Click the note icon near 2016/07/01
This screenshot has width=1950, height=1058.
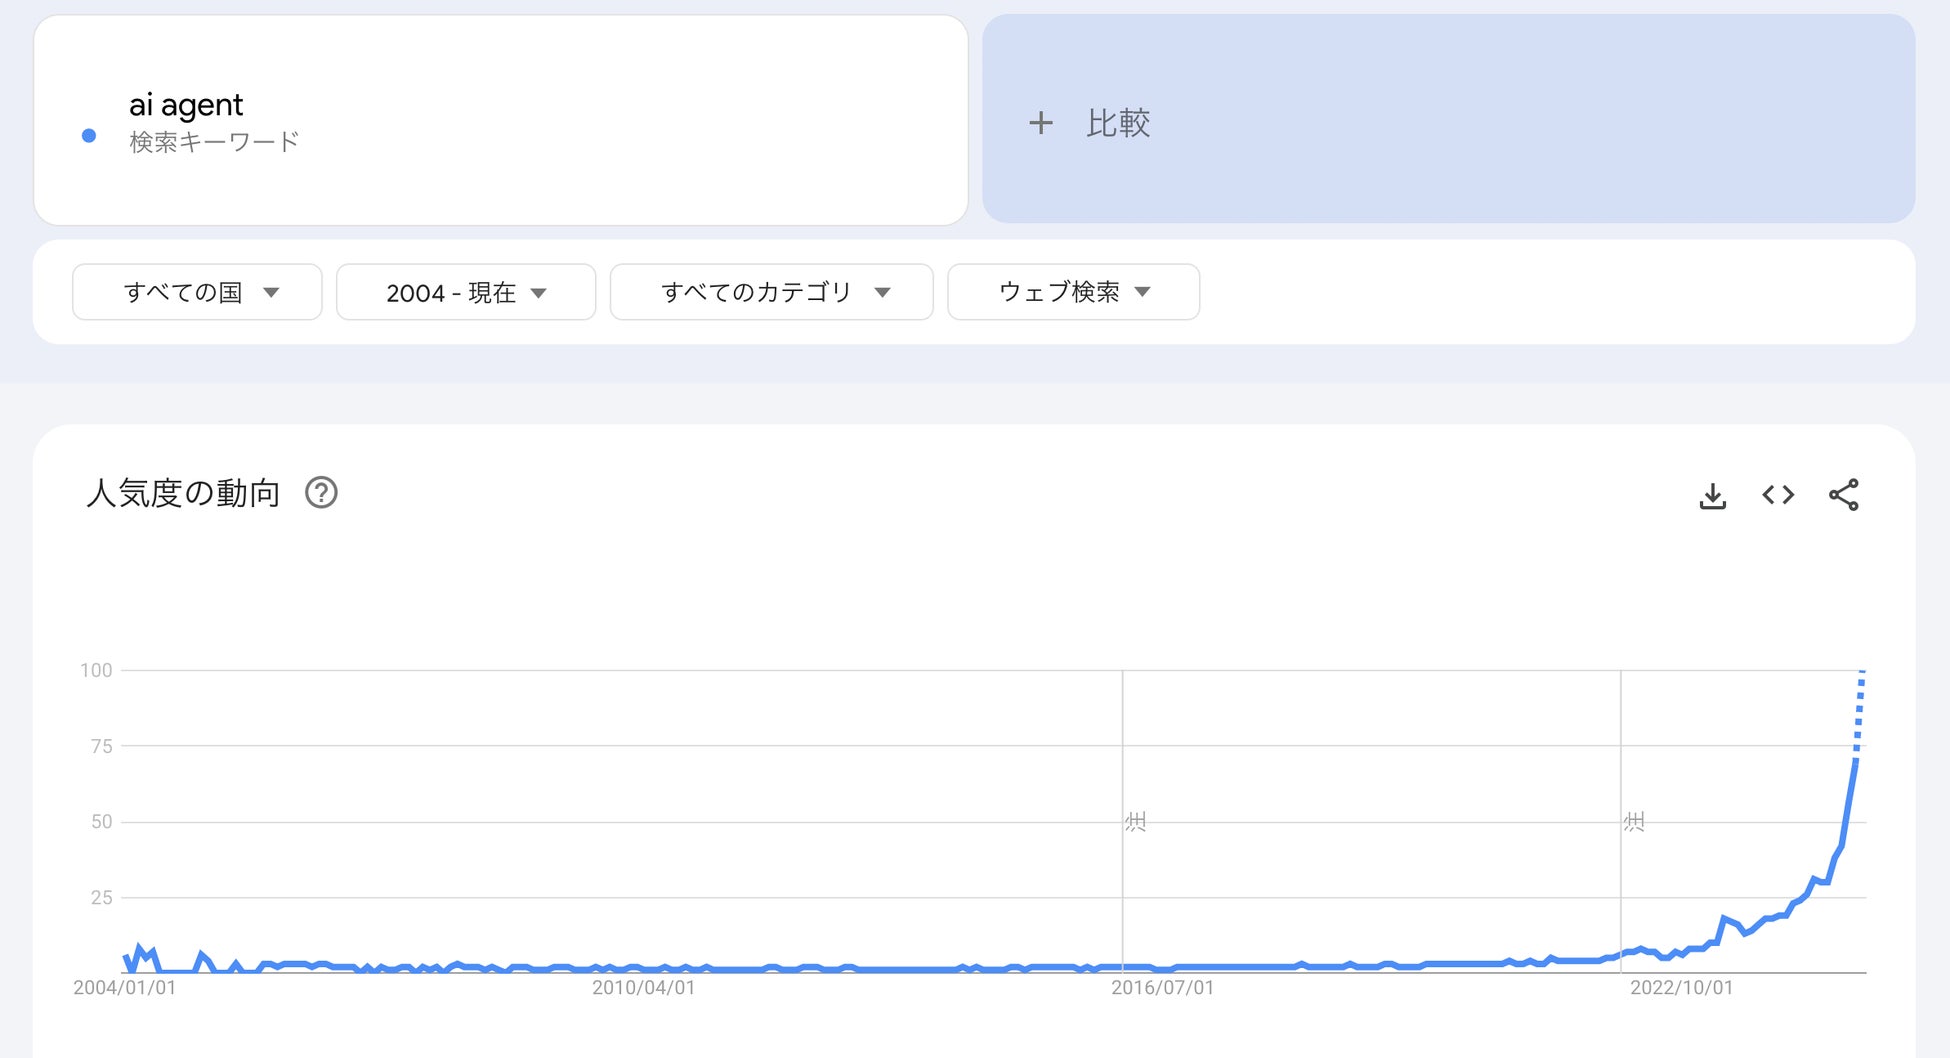coord(1135,822)
